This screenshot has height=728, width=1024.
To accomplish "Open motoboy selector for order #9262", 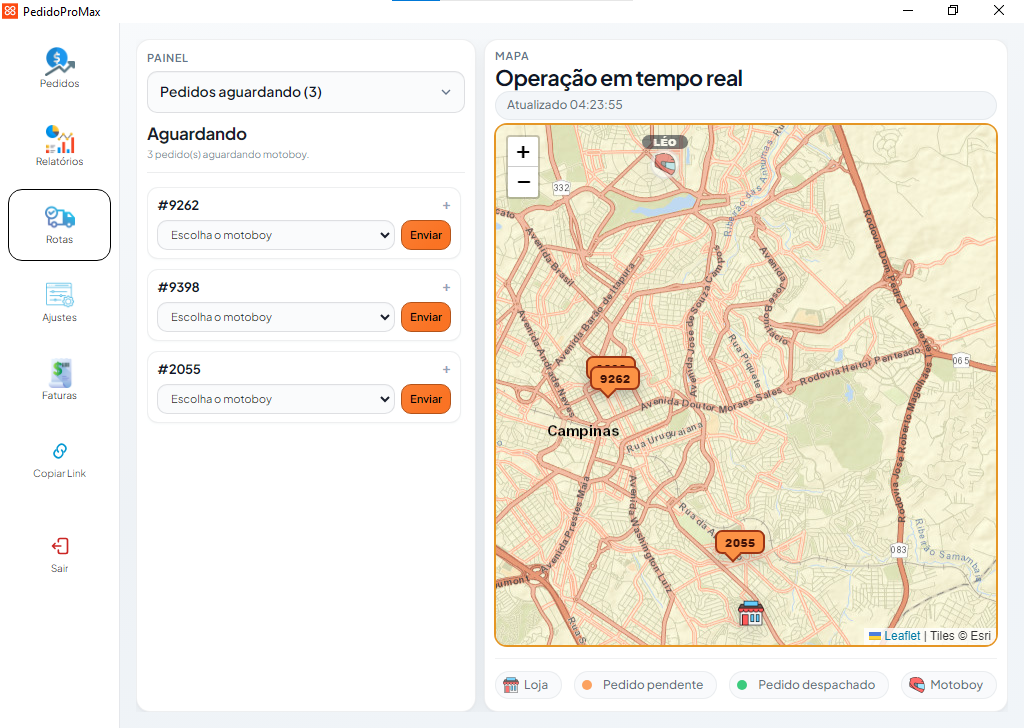I will [276, 235].
